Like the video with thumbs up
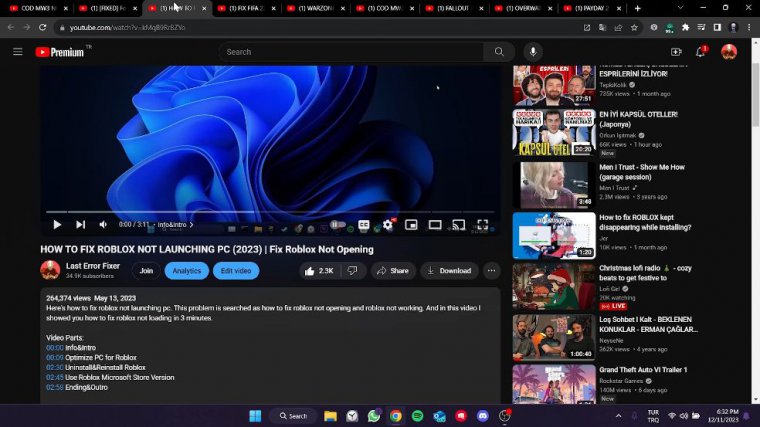The height and width of the screenshot is (427, 760). tap(319, 271)
